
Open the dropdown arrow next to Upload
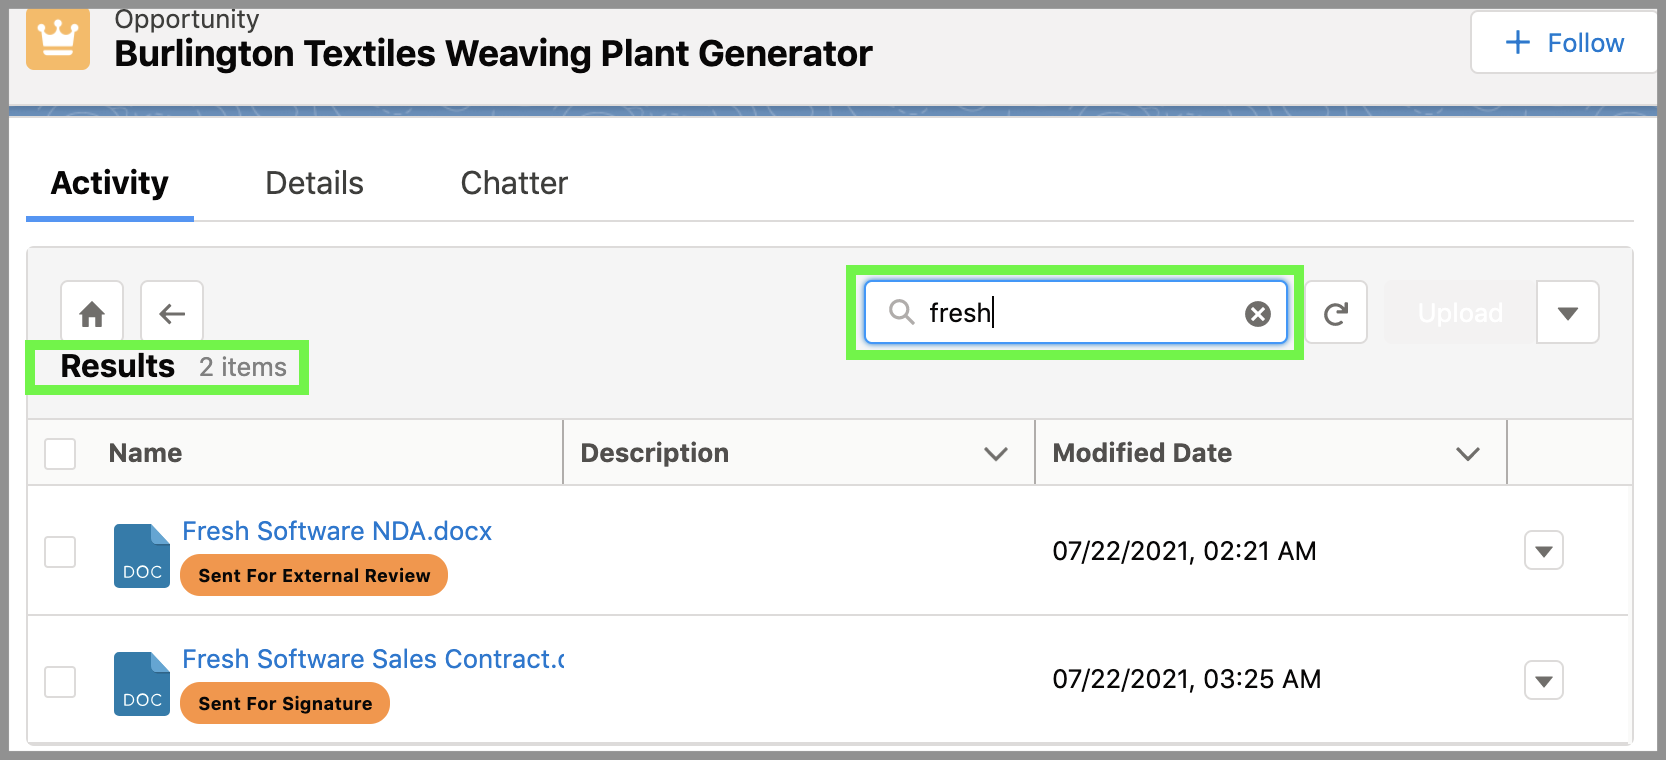[1567, 314]
